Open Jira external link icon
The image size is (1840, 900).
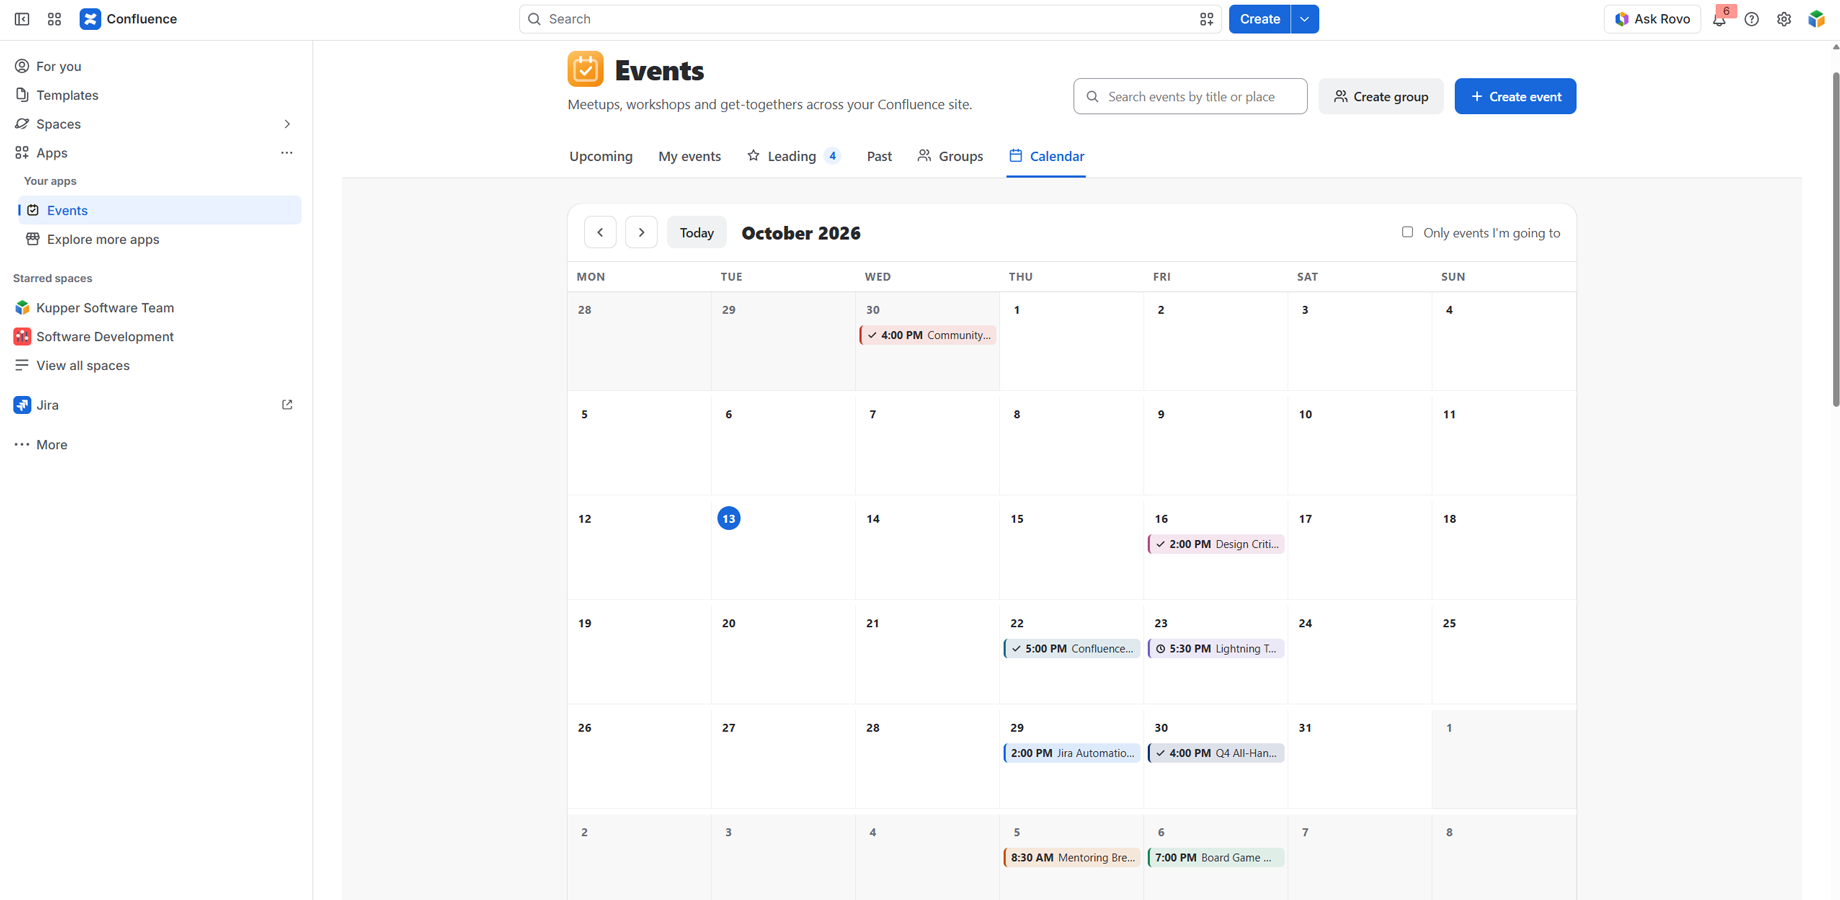tap(287, 405)
